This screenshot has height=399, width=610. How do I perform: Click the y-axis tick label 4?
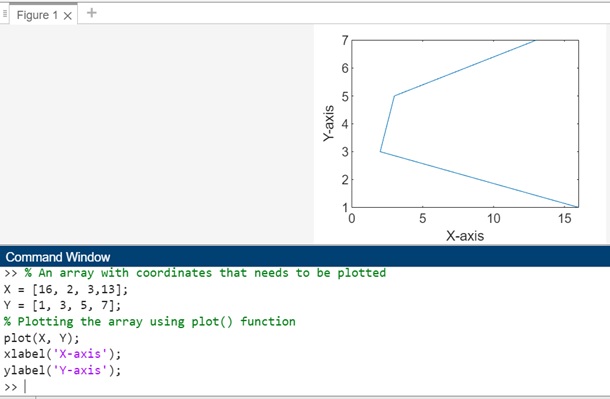[x=345, y=124]
